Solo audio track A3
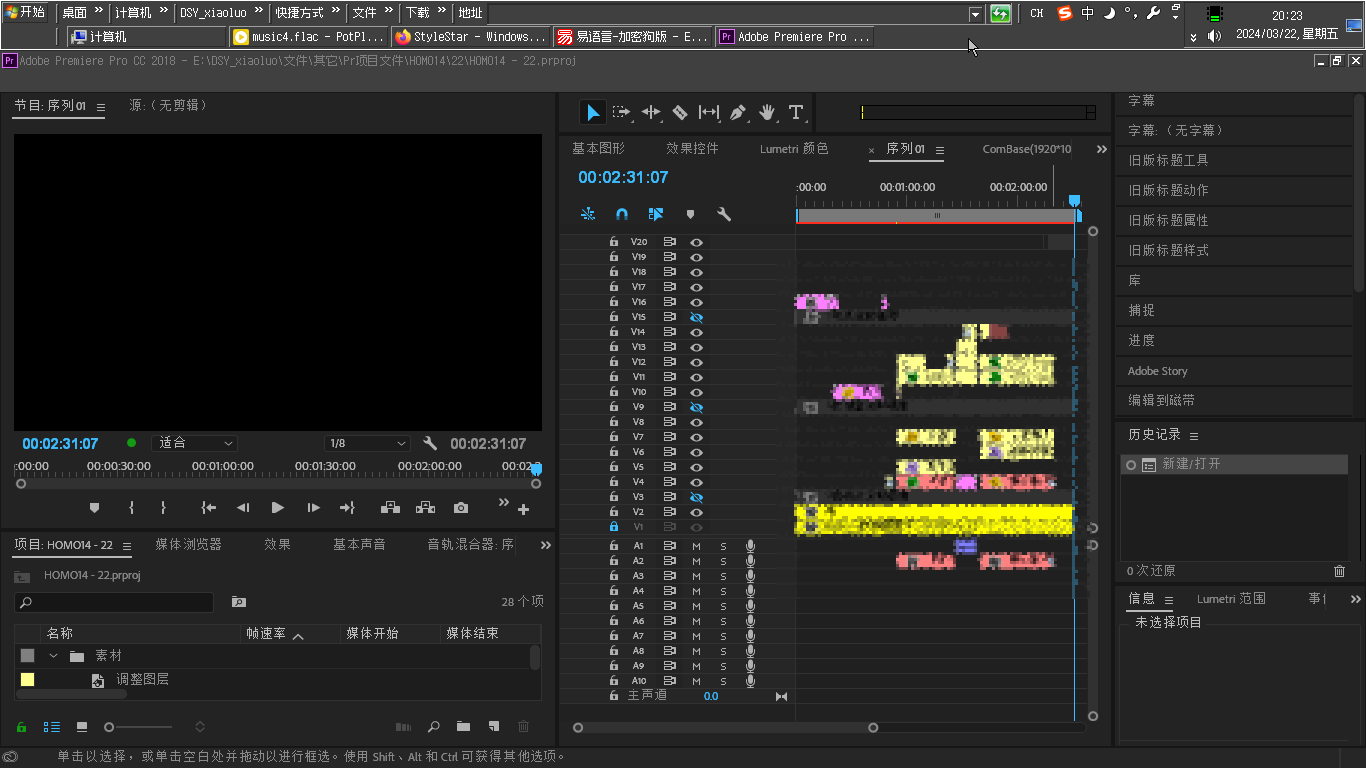 coord(723,576)
